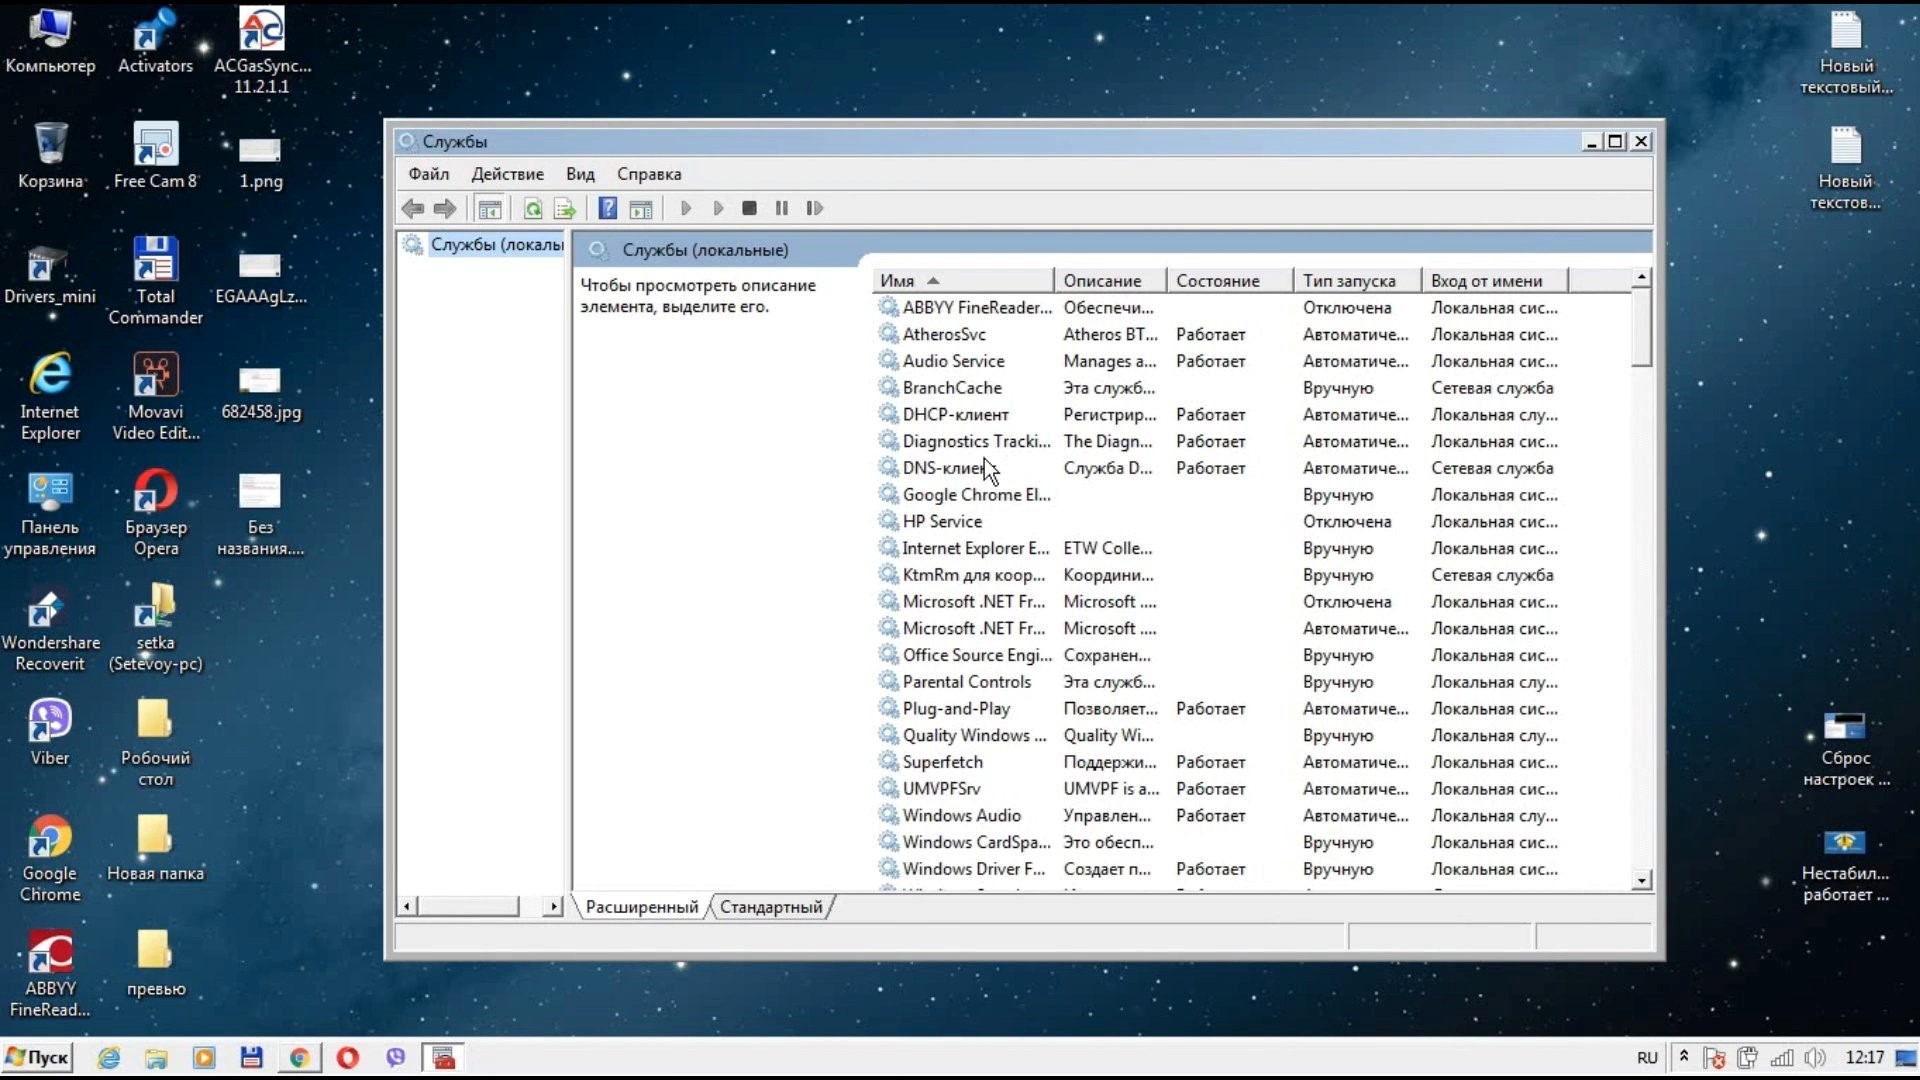Click the Back arrow in toolbar
The height and width of the screenshot is (1080, 1920).
[x=412, y=208]
